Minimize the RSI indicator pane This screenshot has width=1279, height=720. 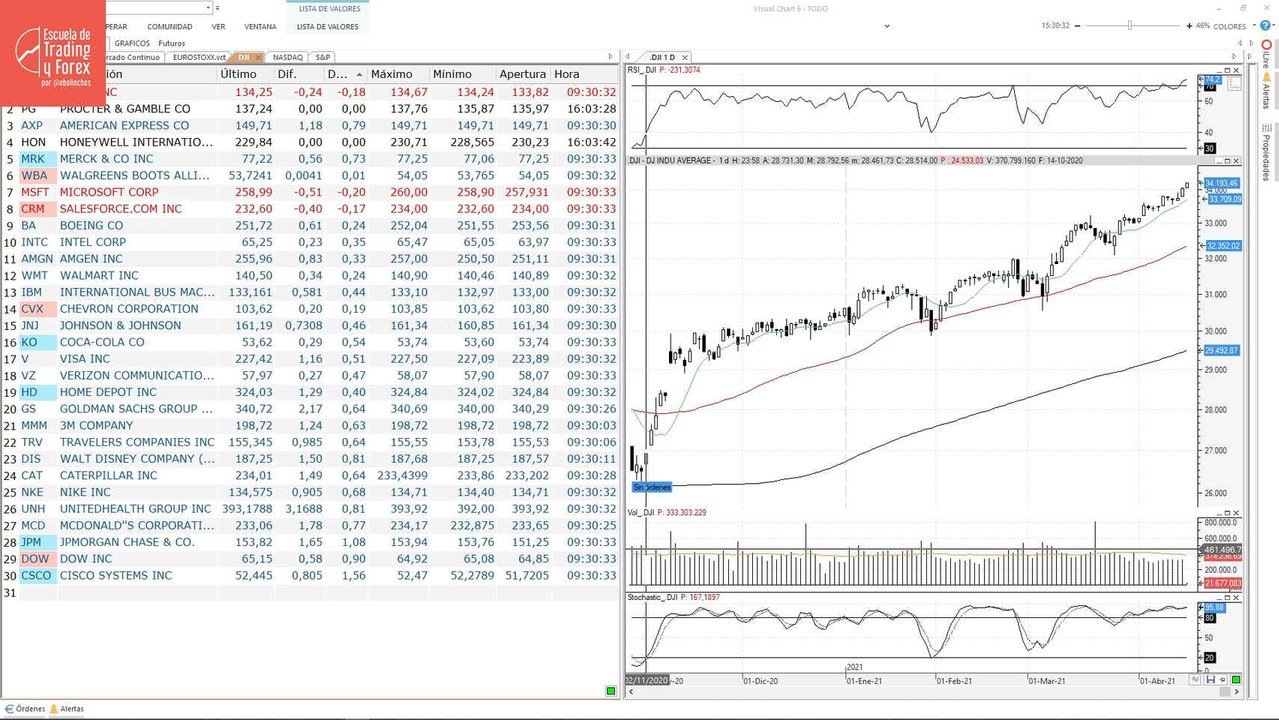click(x=1219, y=71)
